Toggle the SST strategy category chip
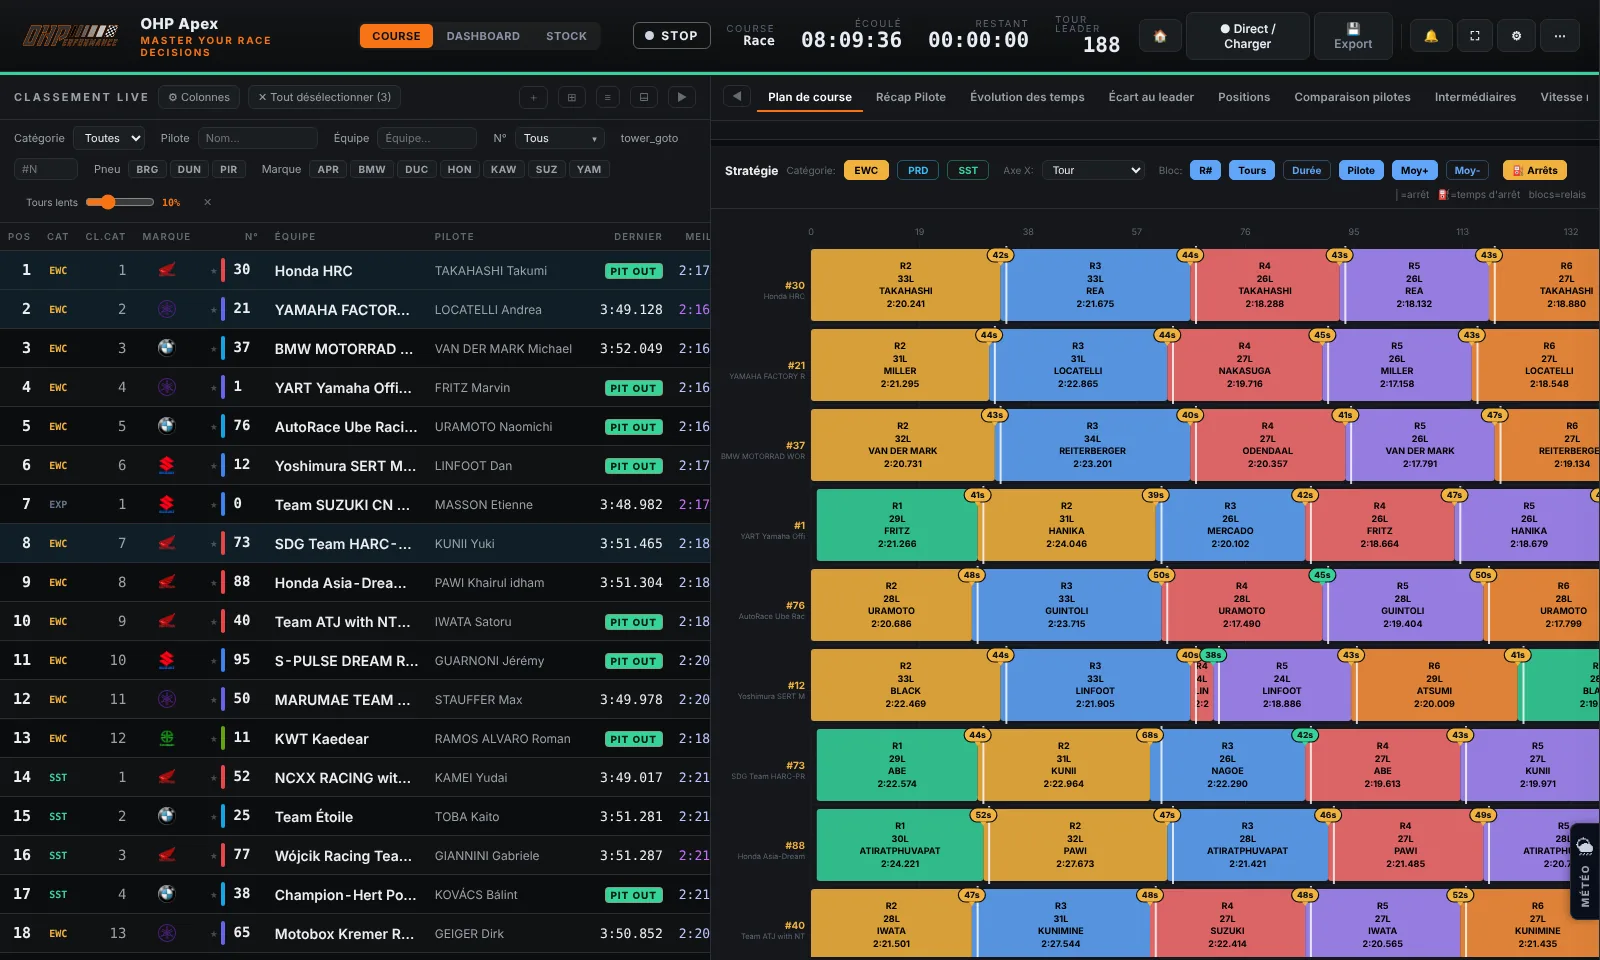 tap(968, 170)
